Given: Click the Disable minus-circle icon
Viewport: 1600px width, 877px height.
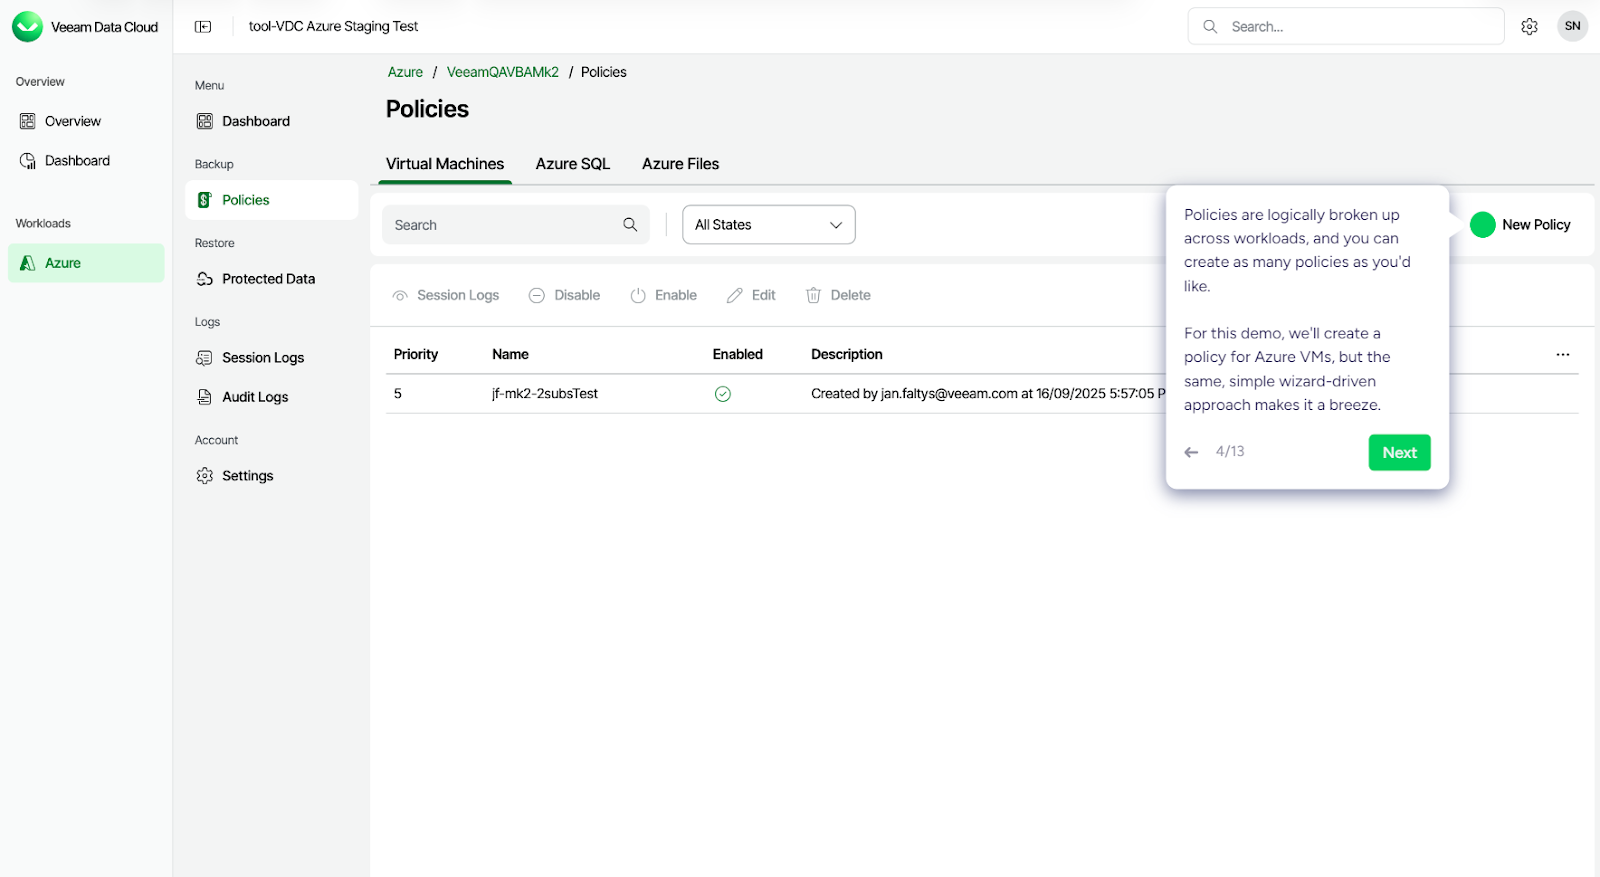Looking at the screenshot, I should (x=537, y=296).
